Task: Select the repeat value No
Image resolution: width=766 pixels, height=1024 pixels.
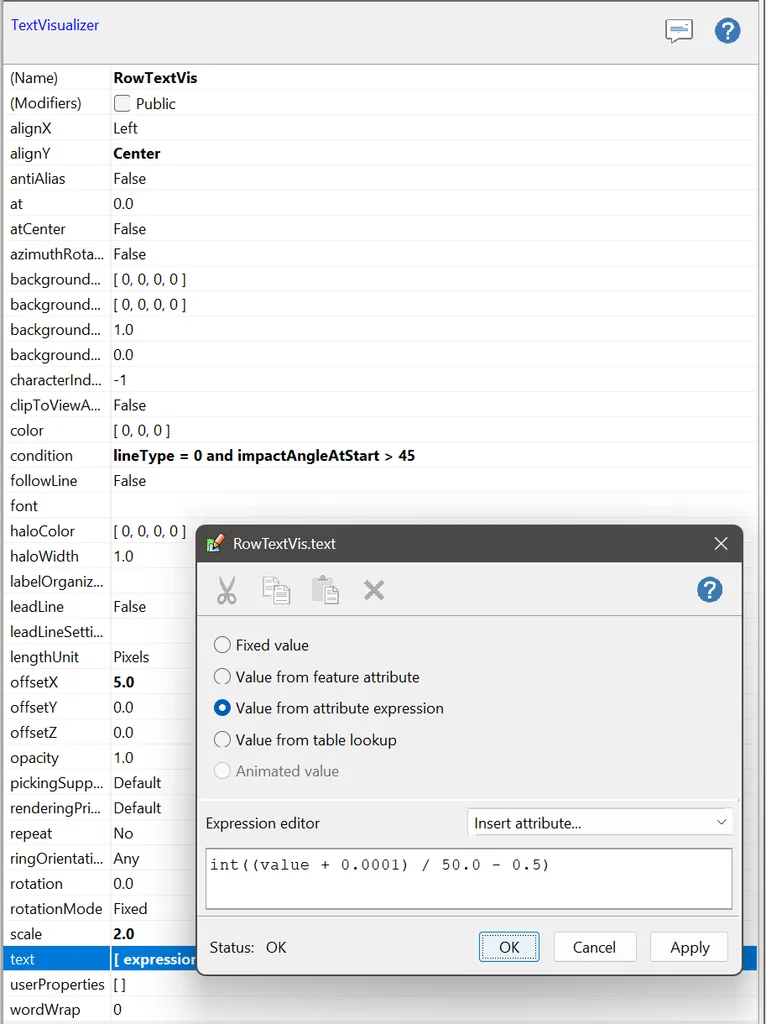Action: pyautogui.click(x=123, y=833)
